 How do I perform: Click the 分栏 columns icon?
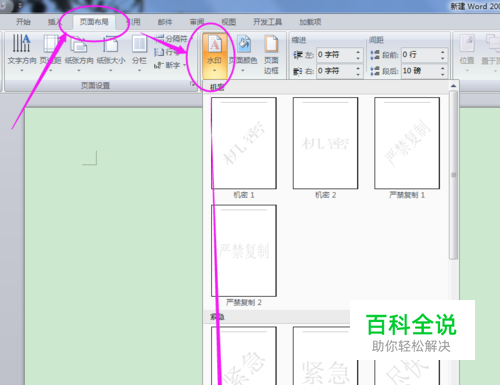click(139, 44)
